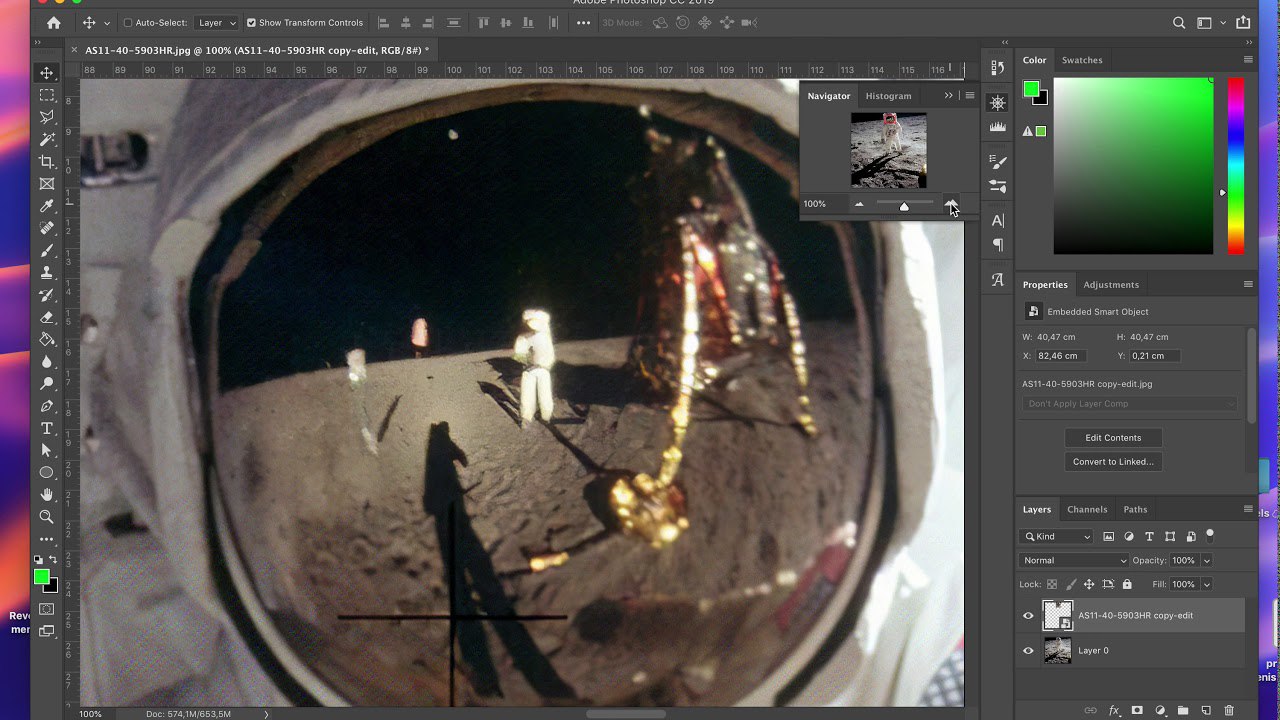Select the Pen tool

click(x=46, y=406)
